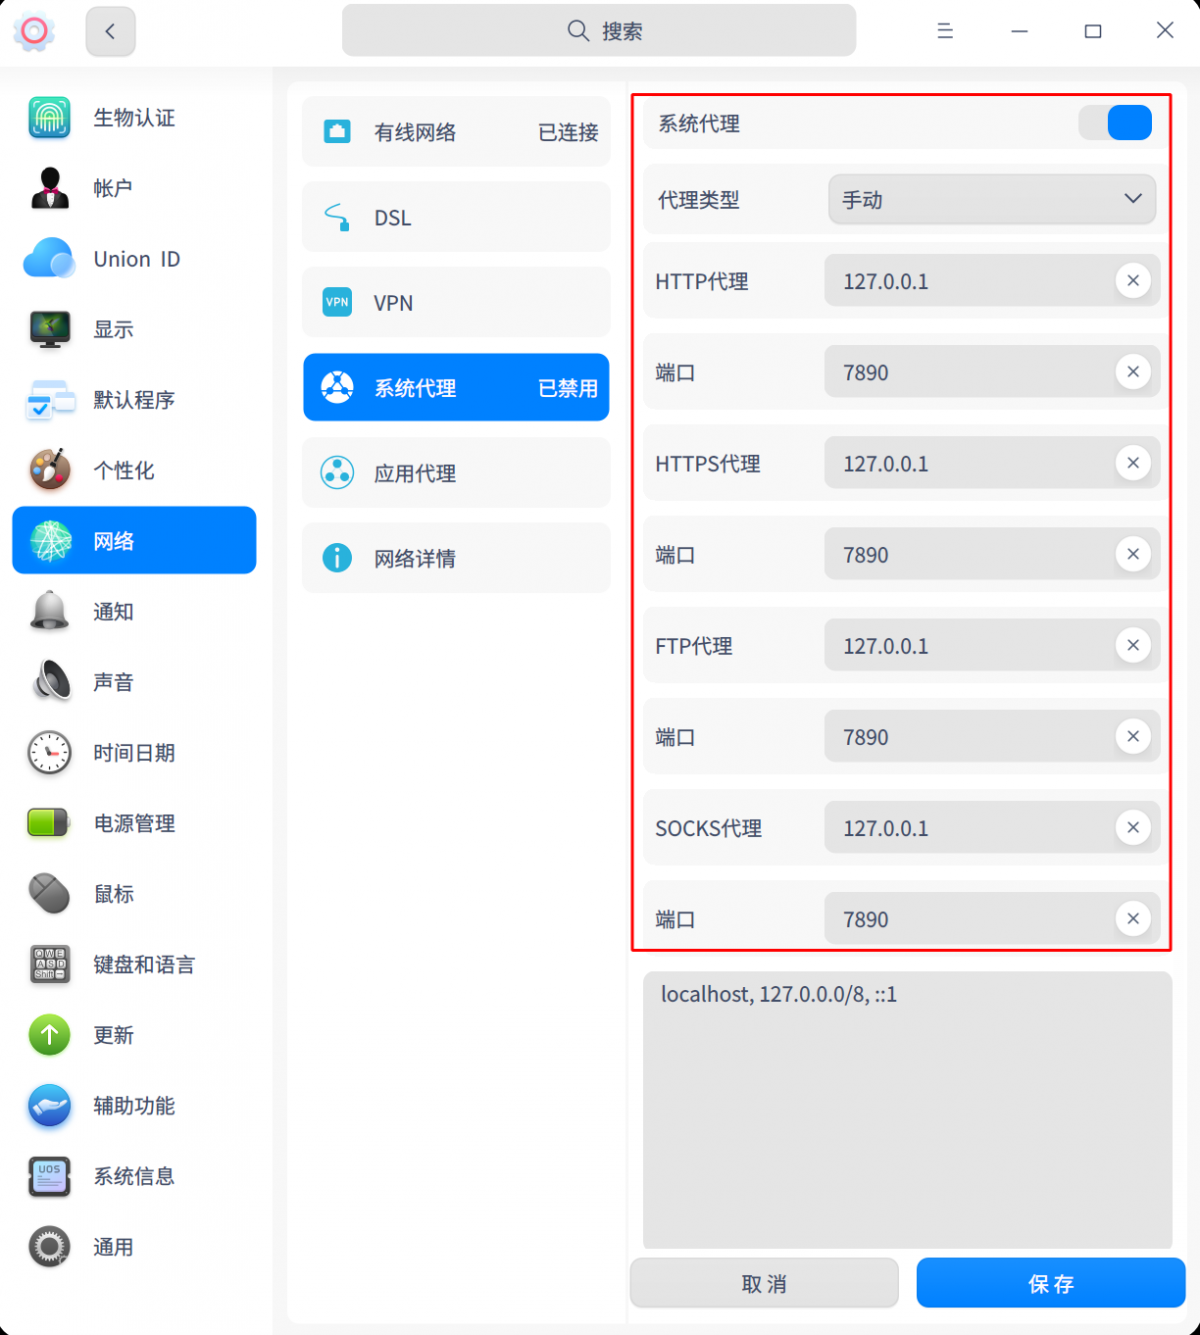This screenshot has width=1200, height=1335.
Task: Click the Union ID cloud icon
Action: 49,259
